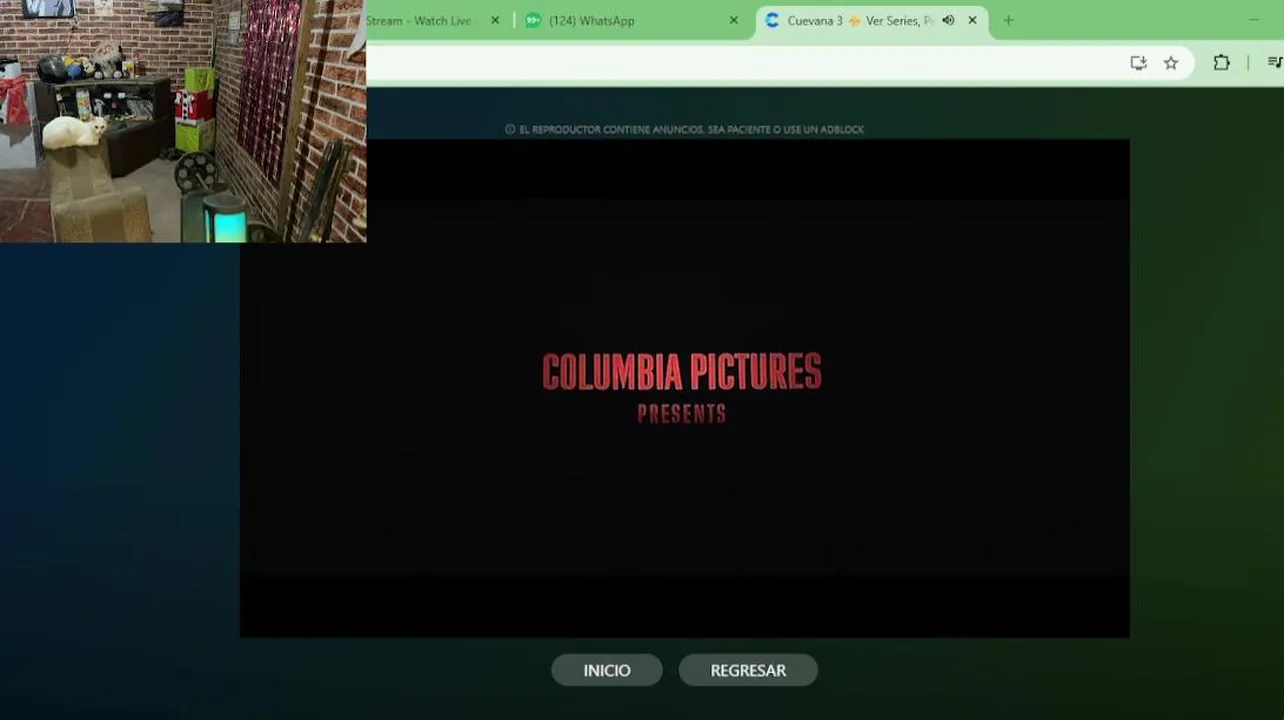Close the Cuevana 3 tab
The width and height of the screenshot is (1284, 720).
click(x=972, y=20)
